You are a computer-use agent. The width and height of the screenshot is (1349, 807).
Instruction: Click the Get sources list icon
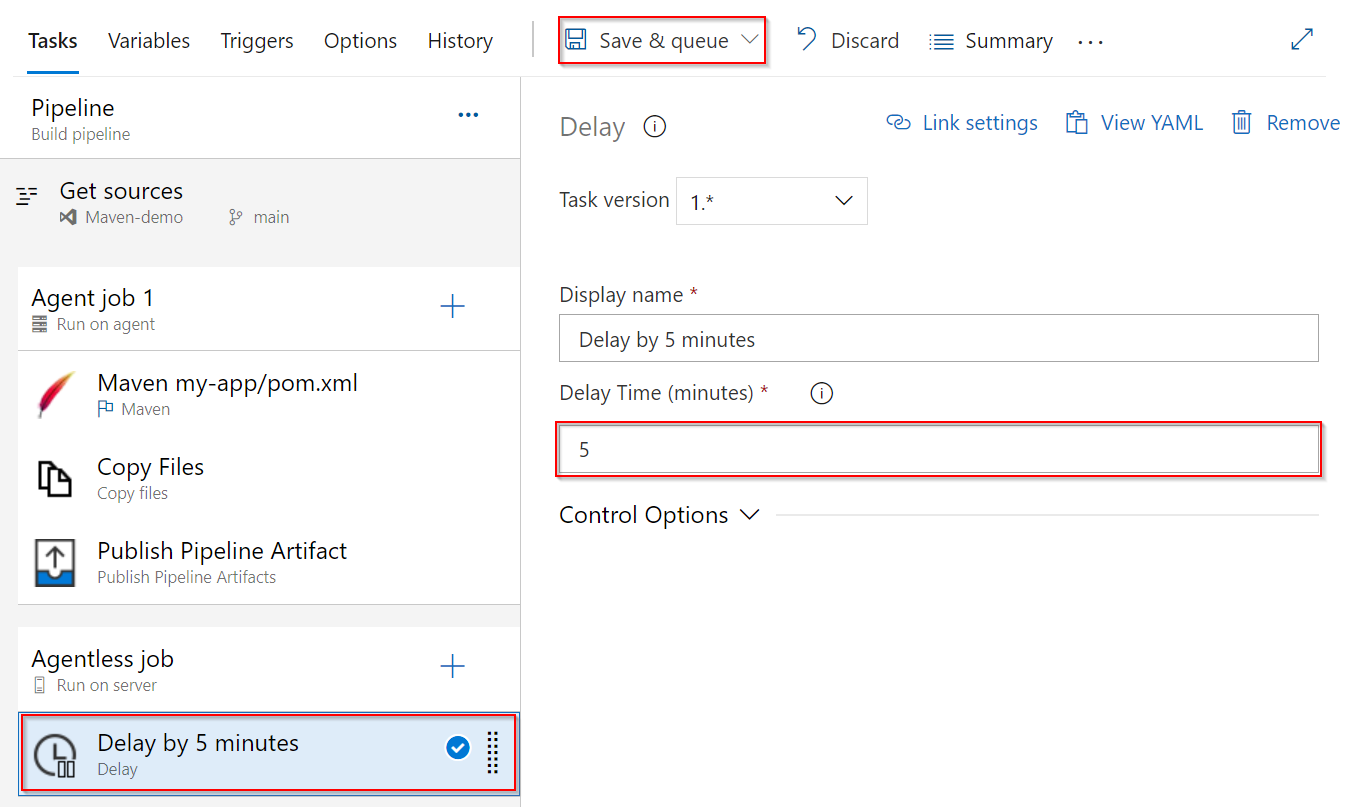(x=28, y=195)
